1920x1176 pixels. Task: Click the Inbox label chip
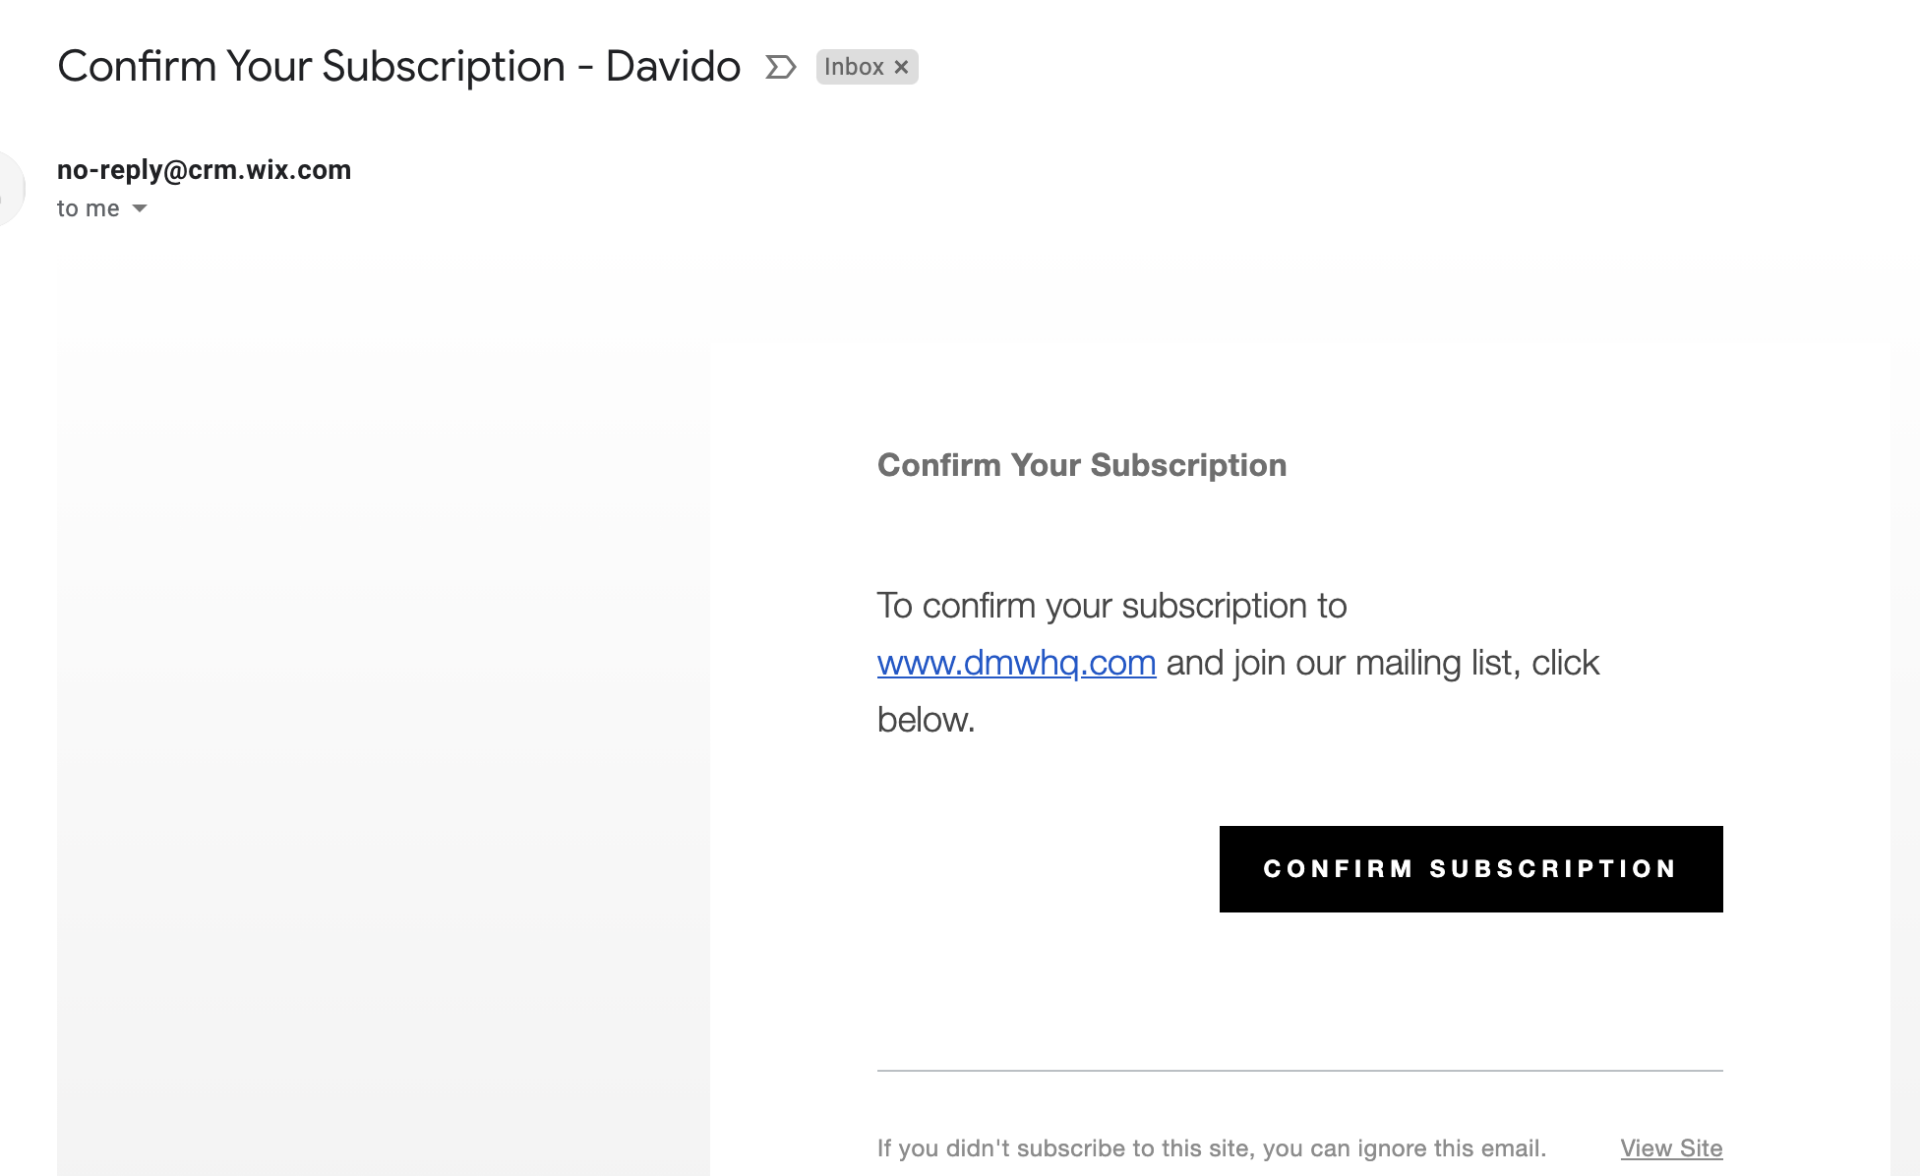pyautogui.click(x=866, y=67)
